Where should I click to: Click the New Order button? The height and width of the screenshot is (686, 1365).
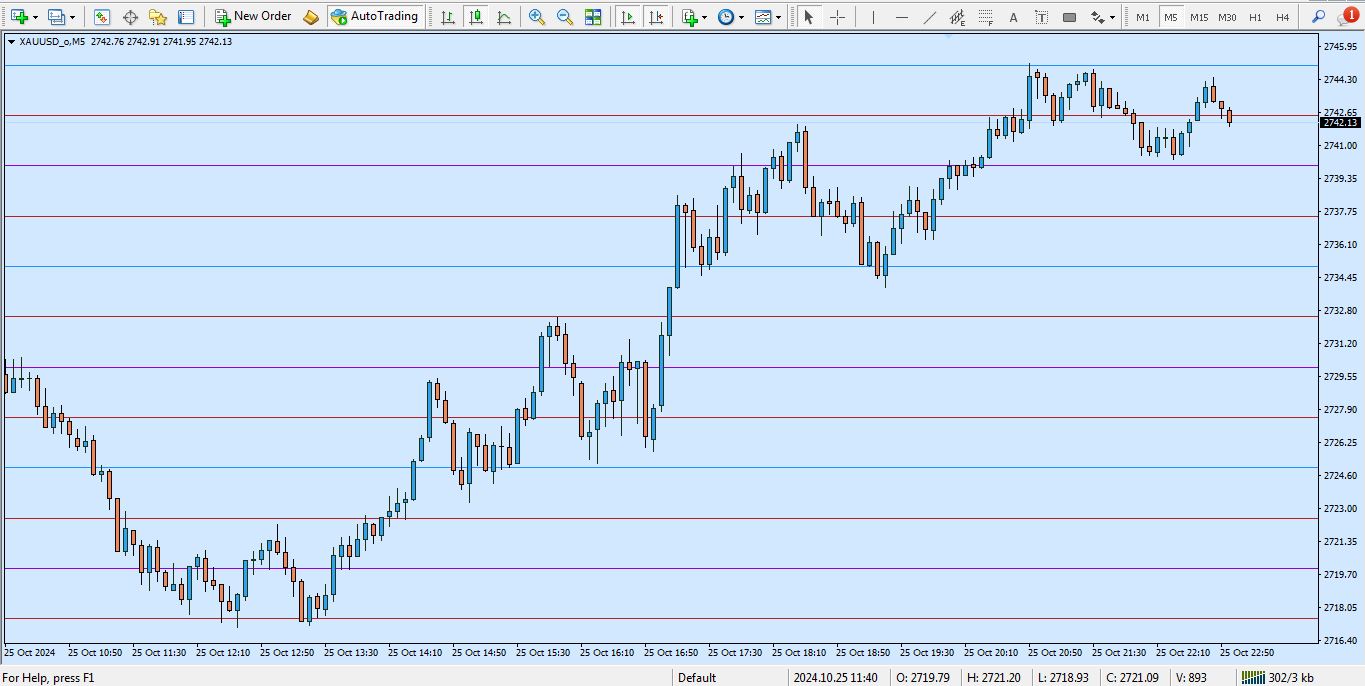(254, 17)
